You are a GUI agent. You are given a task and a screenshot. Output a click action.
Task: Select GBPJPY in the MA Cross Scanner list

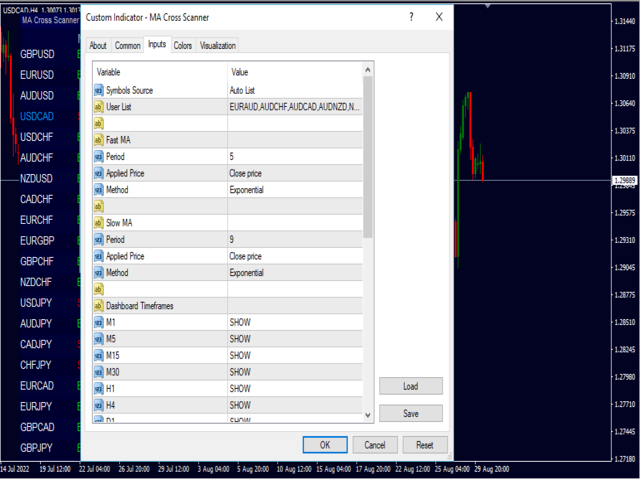[x=36, y=448]
